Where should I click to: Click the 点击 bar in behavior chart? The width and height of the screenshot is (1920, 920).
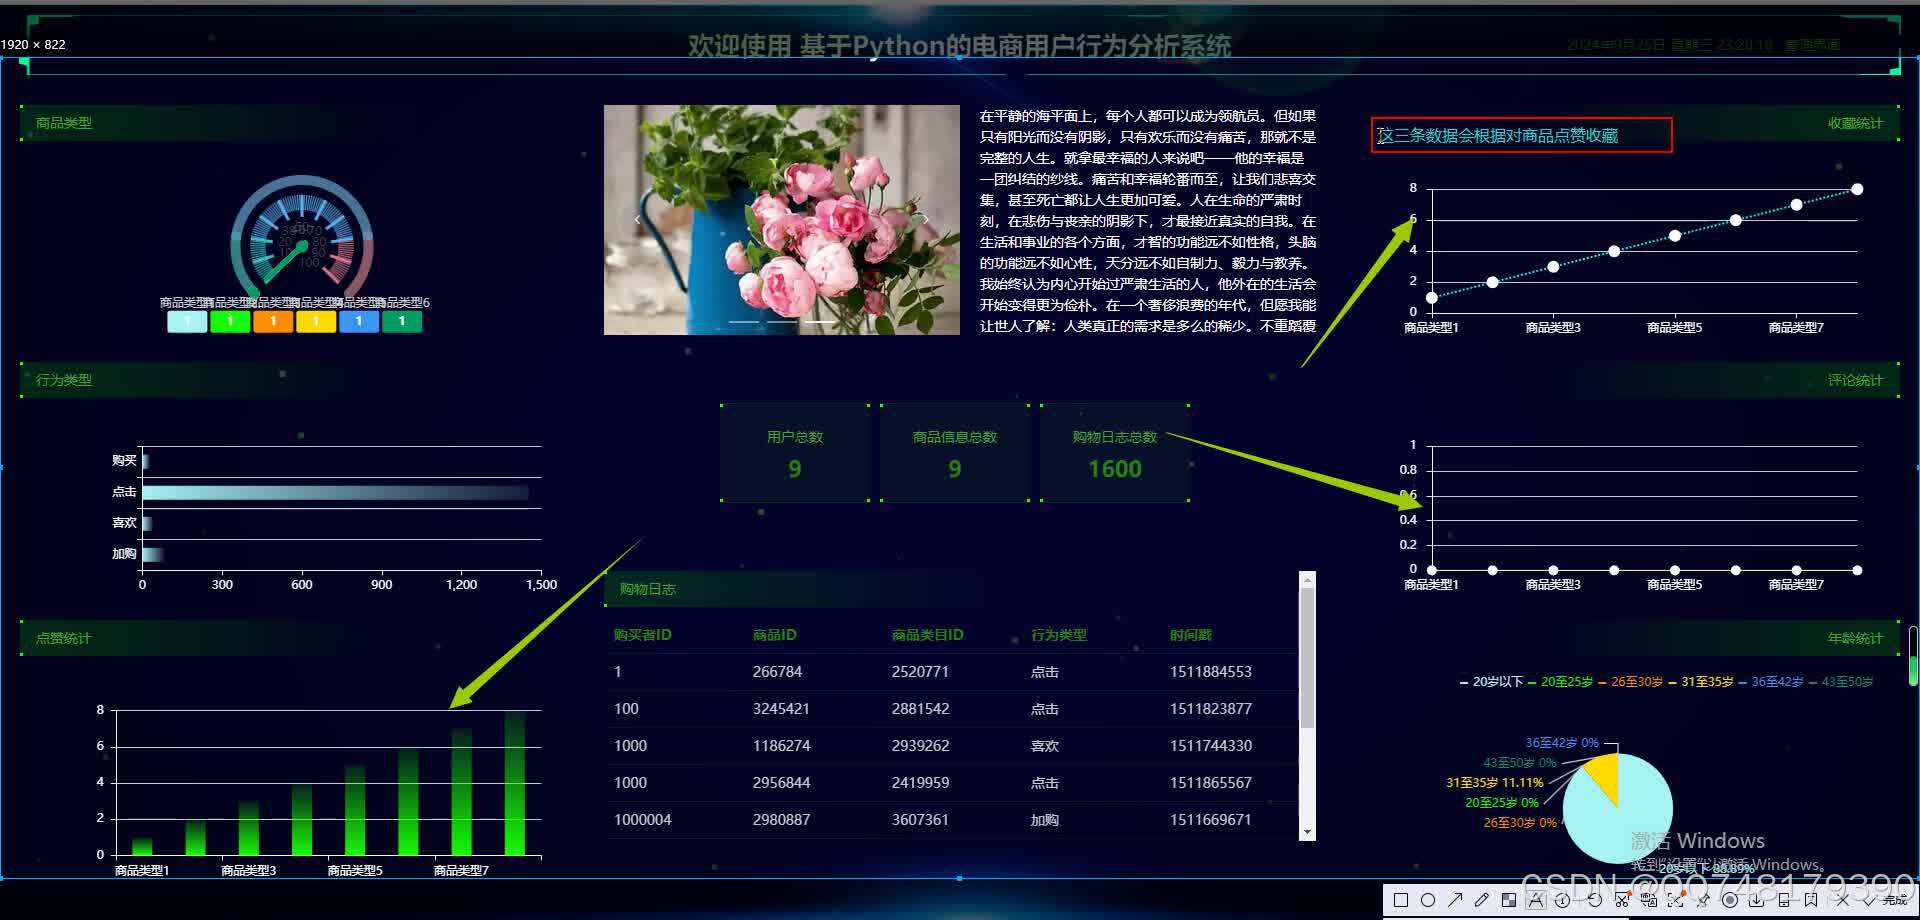pyautogui.click(x=335, y=492)
